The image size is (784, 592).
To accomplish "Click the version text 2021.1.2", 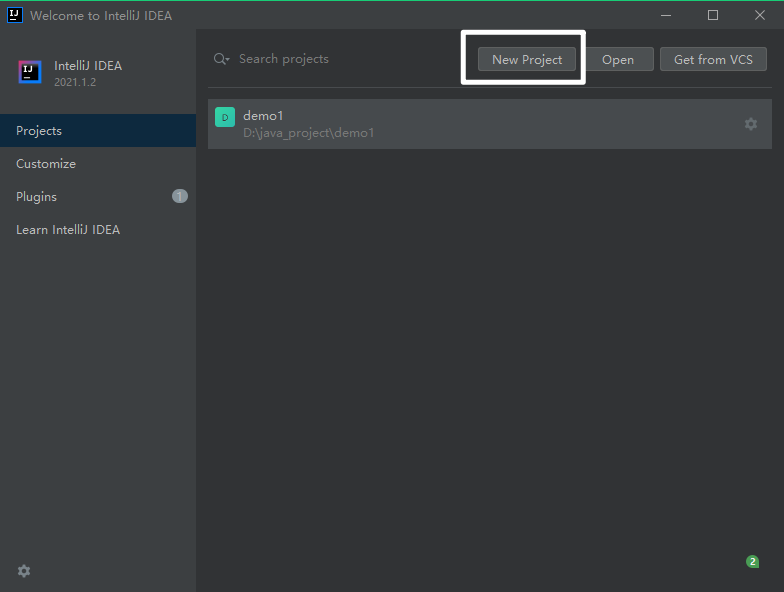I will point(75,82).
